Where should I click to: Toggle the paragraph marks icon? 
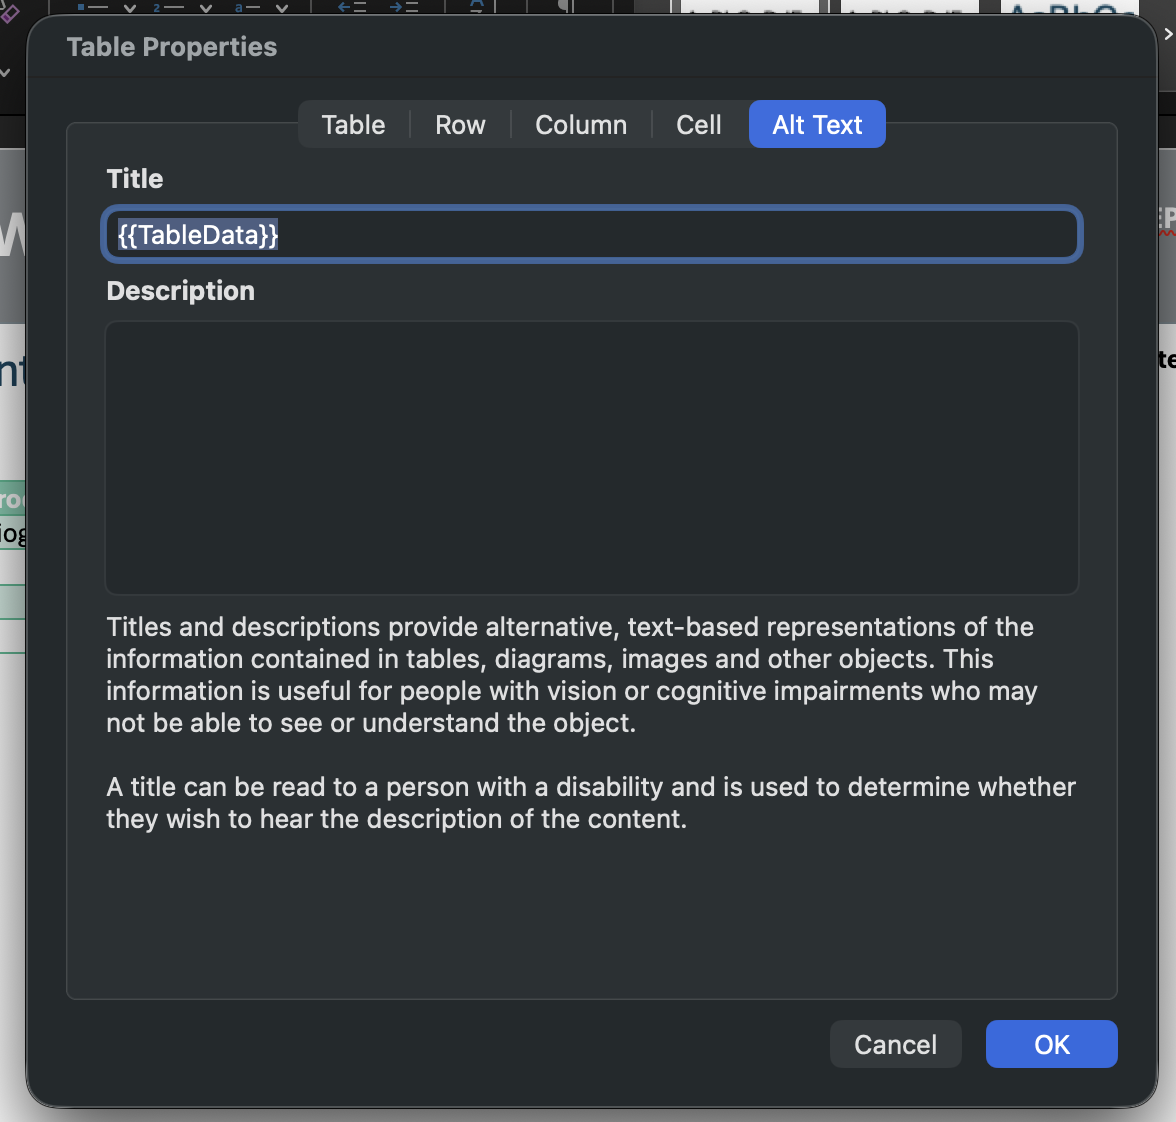click(565, 7)
